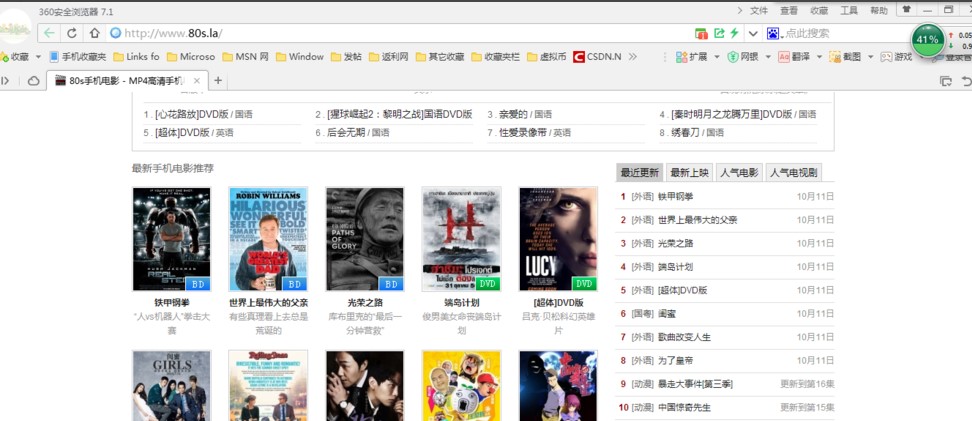Click the restore closed tab undo icon

pyautogui.click(x=966, y=81)
